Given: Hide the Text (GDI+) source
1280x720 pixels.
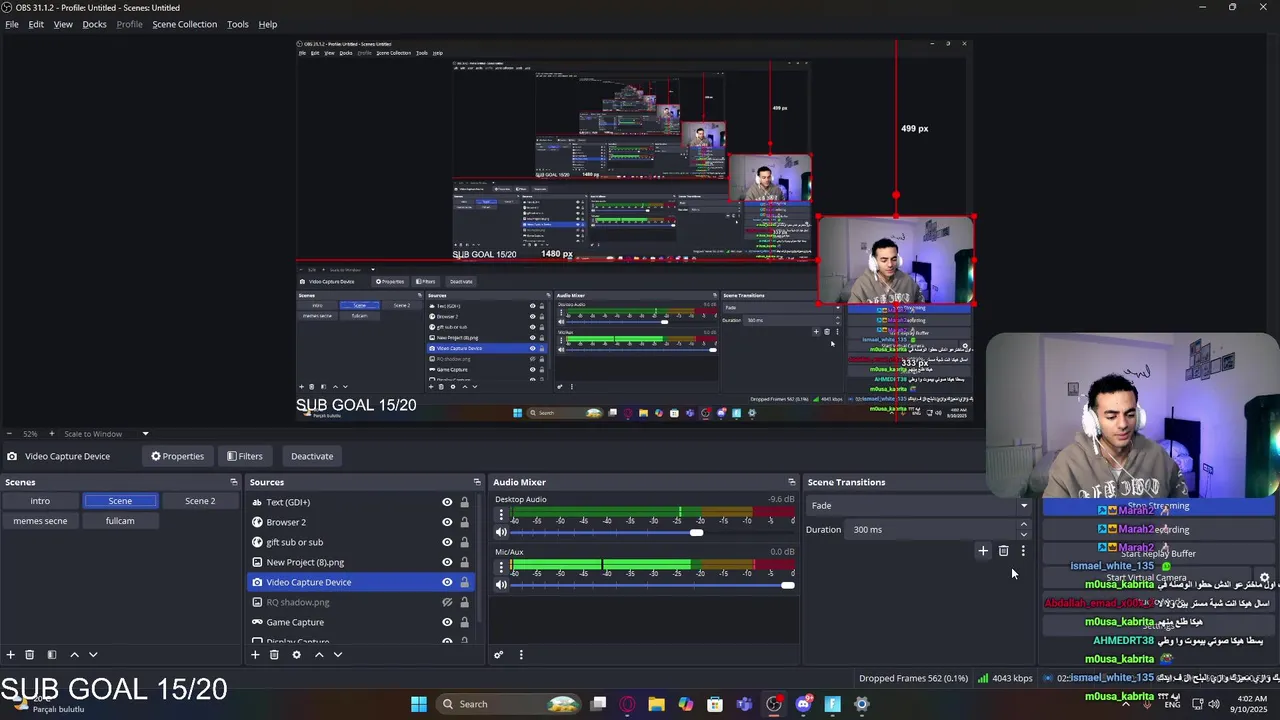Looking at the screenshot, I should 447,502.
